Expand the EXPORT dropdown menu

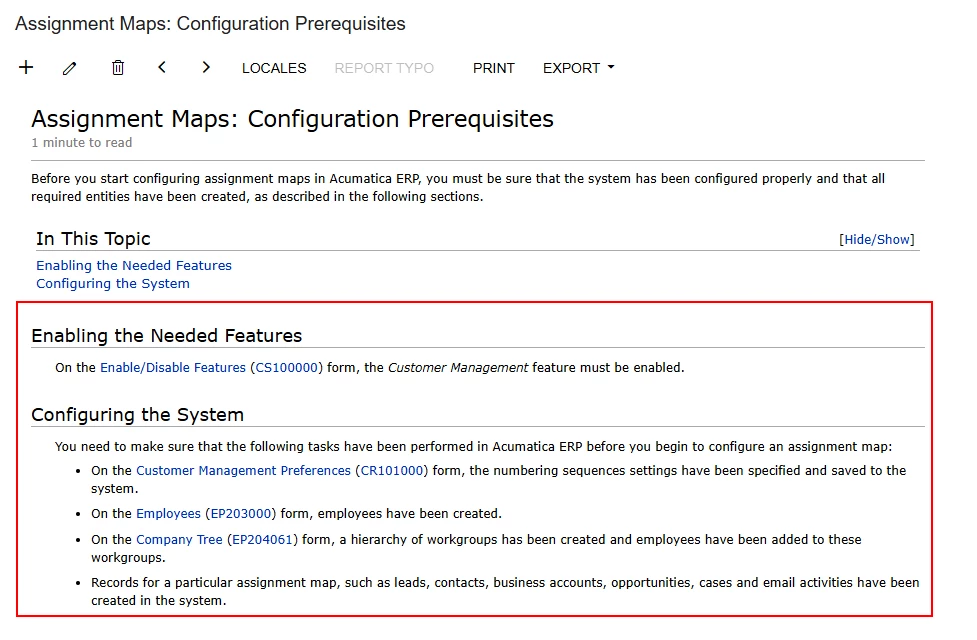coord(578,68)
